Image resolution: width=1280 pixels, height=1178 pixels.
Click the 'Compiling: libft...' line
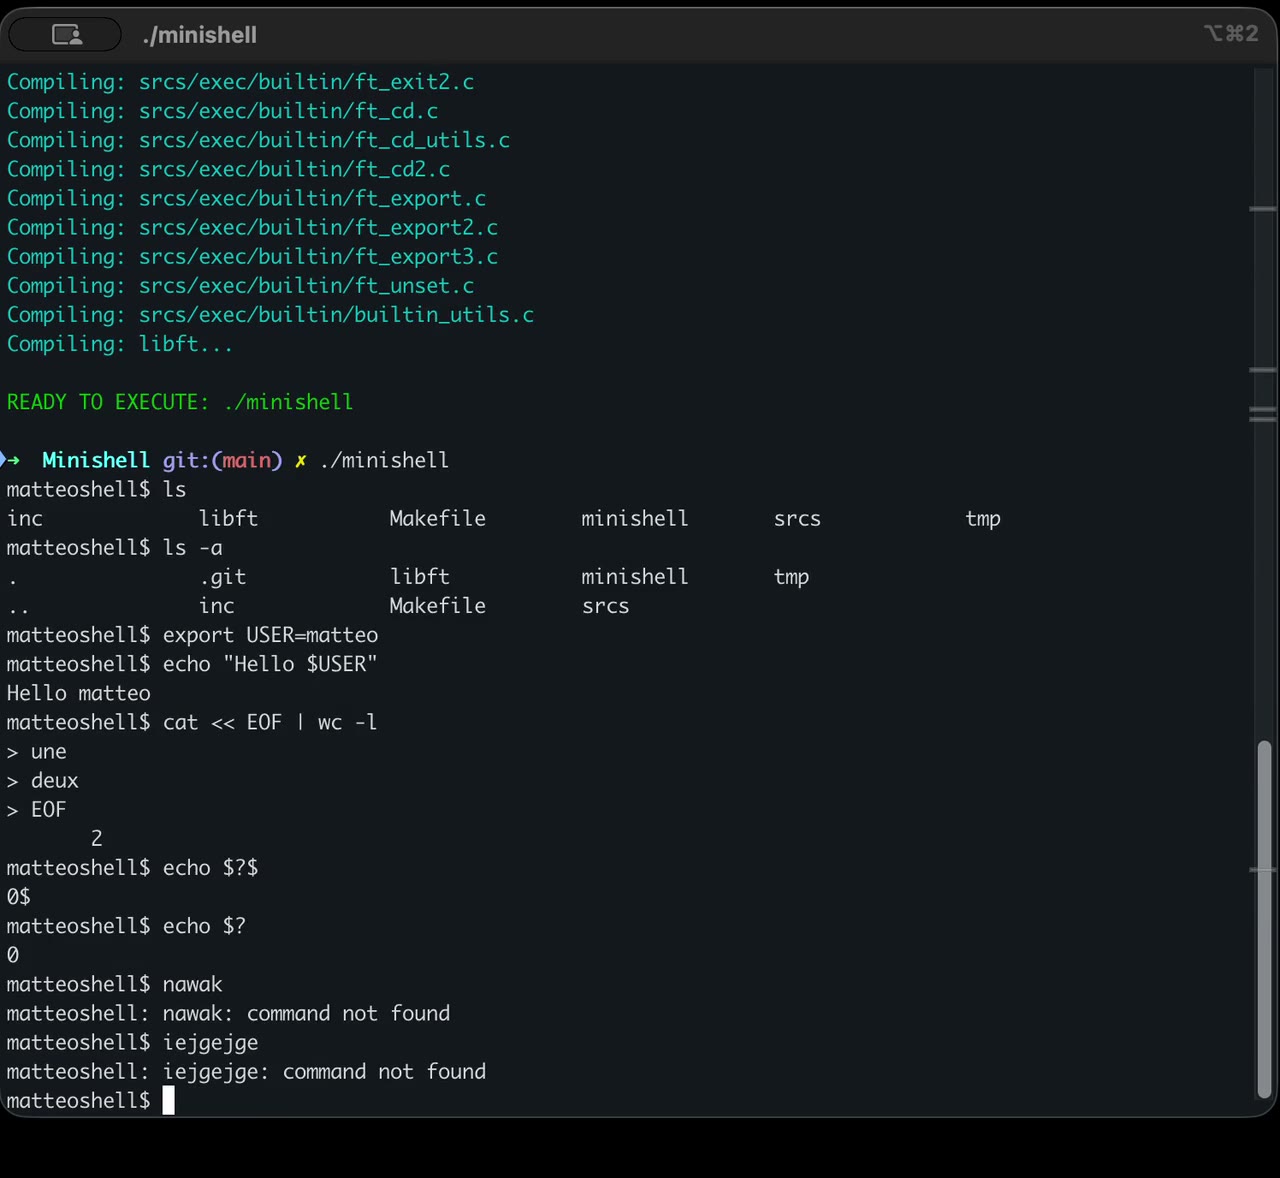120,344
